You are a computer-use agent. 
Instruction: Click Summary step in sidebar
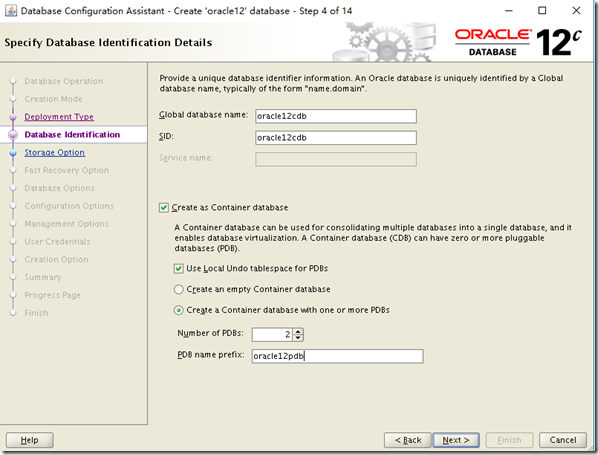point(43,277)
